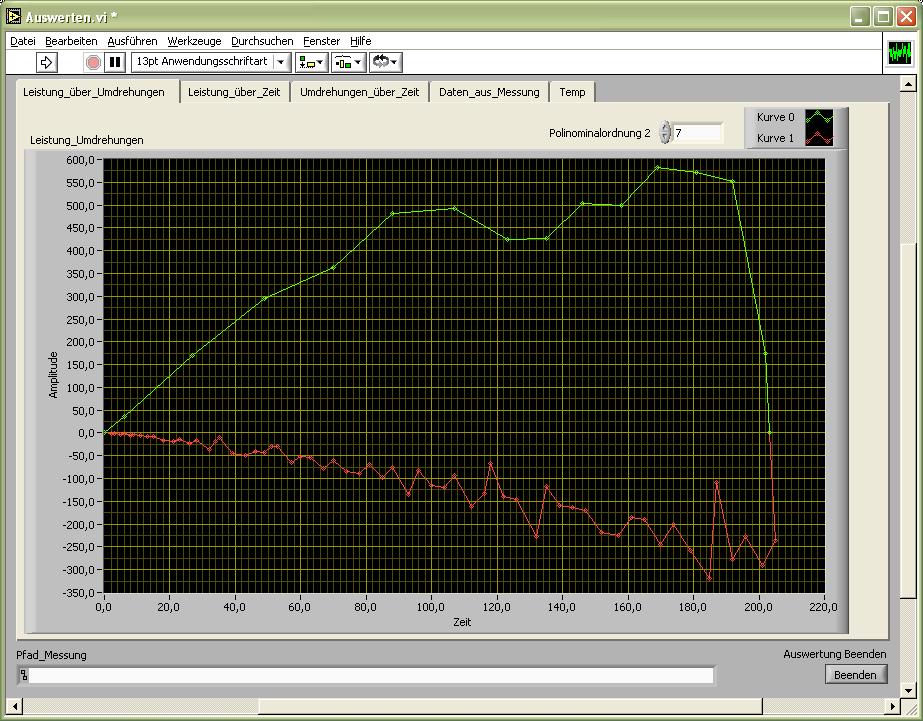This screenshot has height=721, width=923.
Task: Click the Kurve 0 green plot legend icon
Action: 818,118
